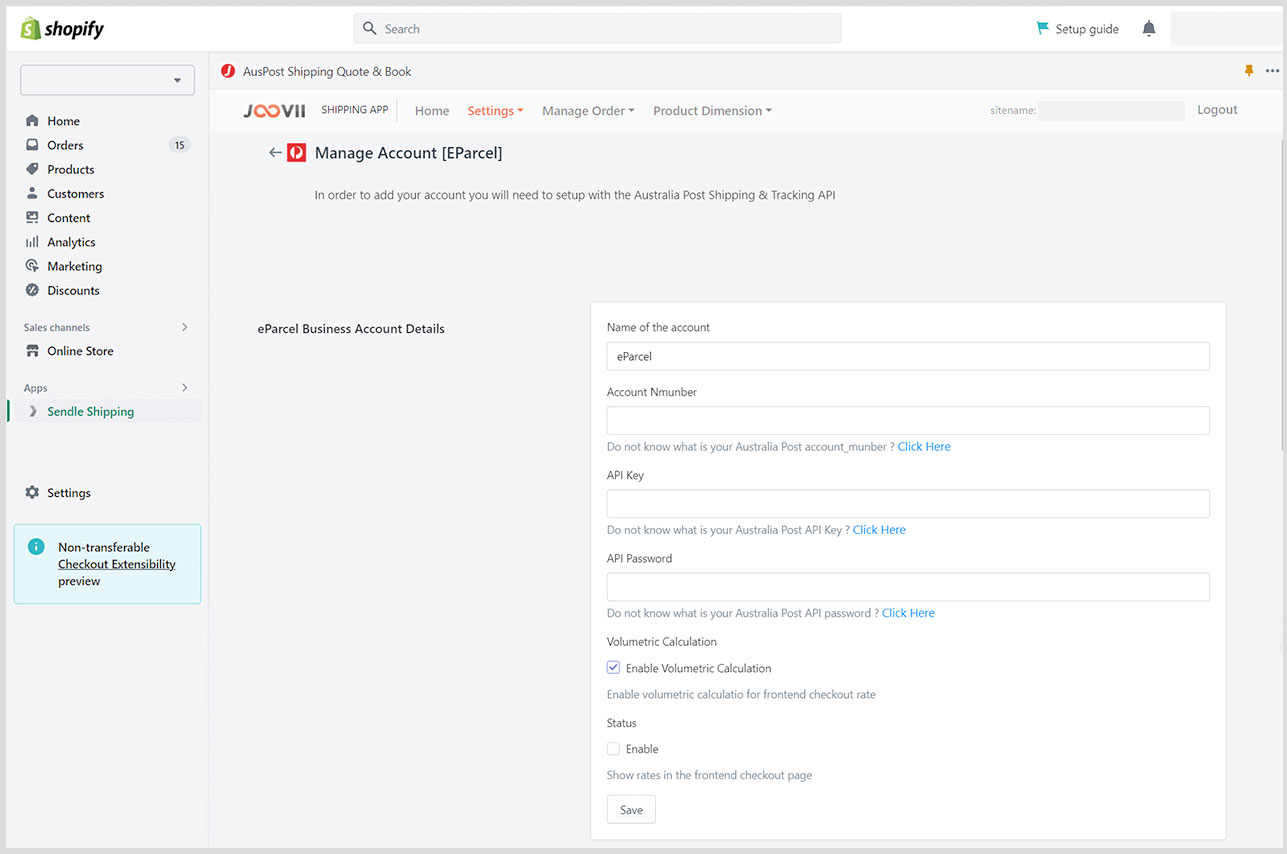Open the three-dot more options menu
The image size is (1287, 854).
point(1272,71)
